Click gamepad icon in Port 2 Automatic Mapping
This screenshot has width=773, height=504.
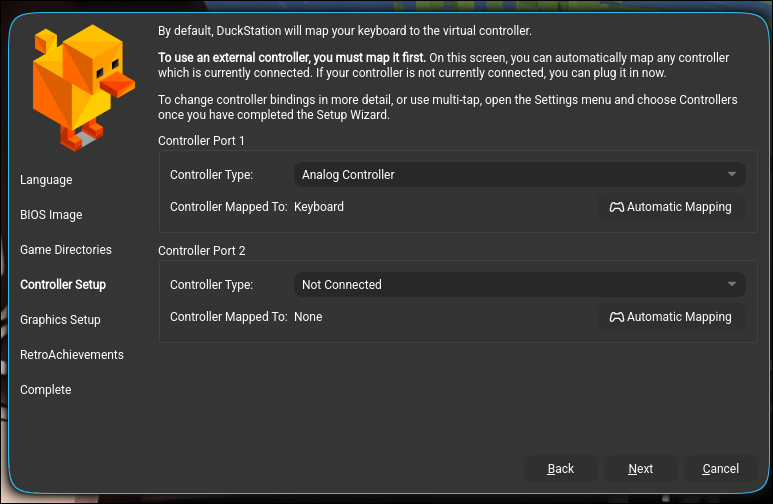tap(617, 317)
